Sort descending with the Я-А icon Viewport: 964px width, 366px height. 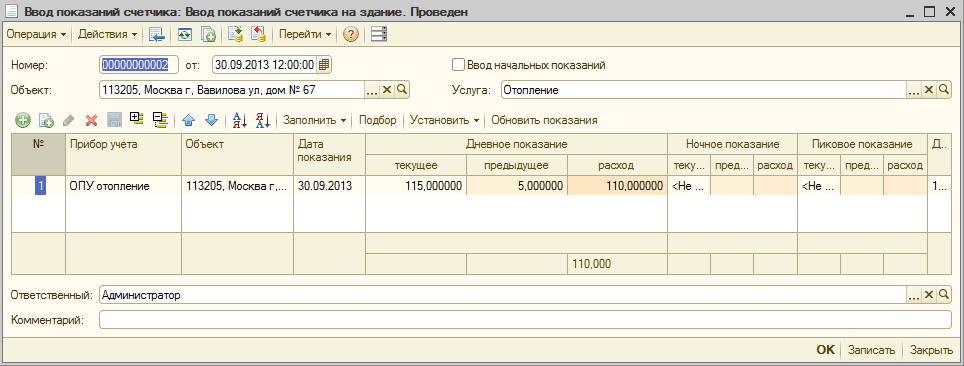pos(263,121)
